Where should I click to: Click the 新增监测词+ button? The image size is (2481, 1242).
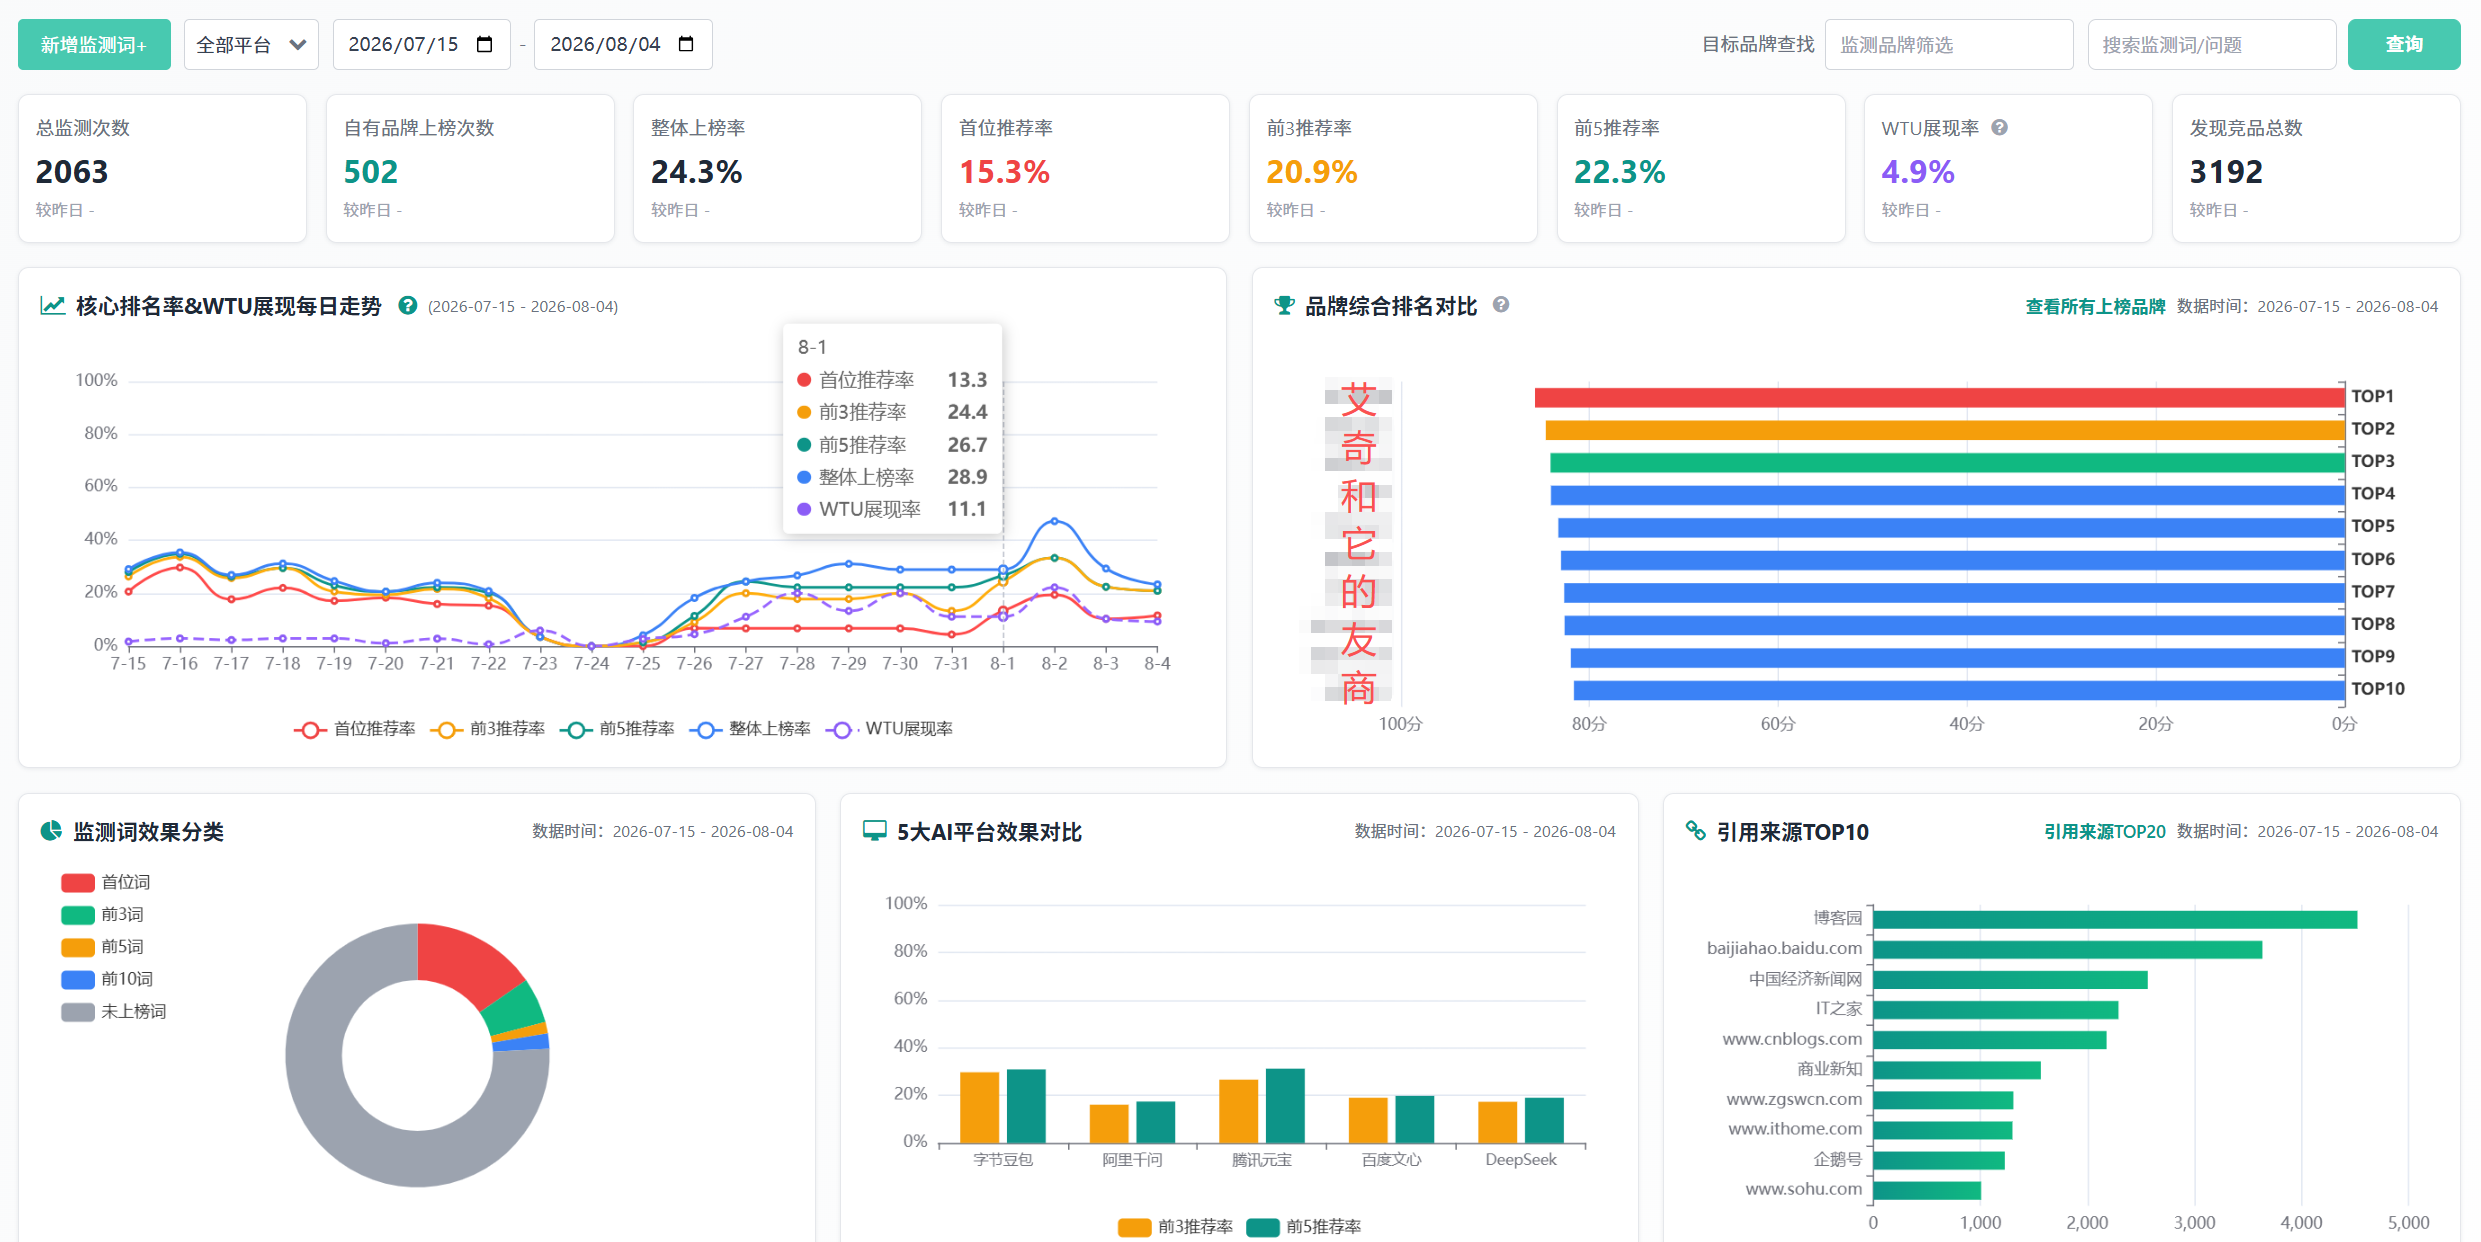pos(94,44)
